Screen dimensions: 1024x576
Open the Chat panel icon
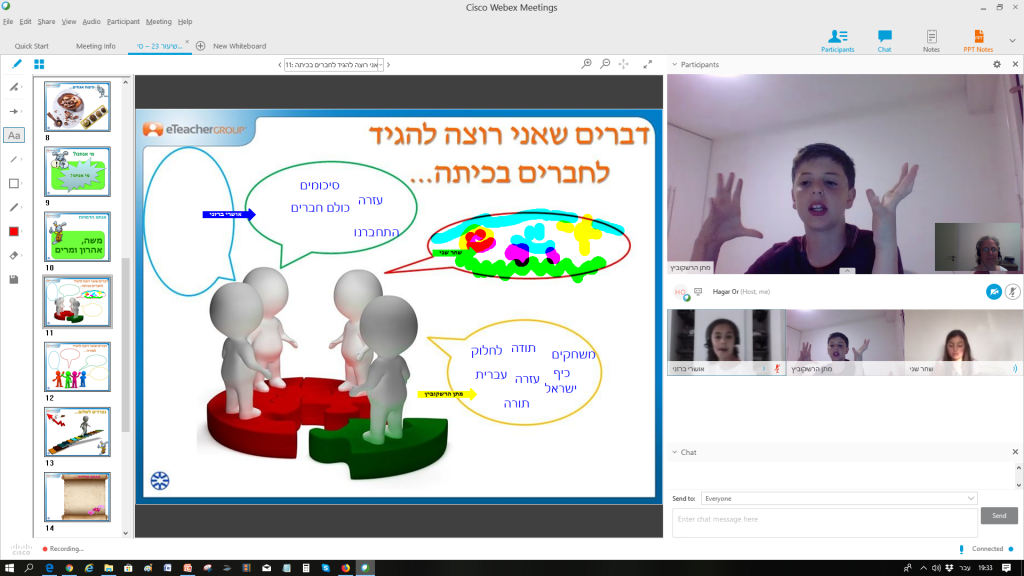[883, 35]
